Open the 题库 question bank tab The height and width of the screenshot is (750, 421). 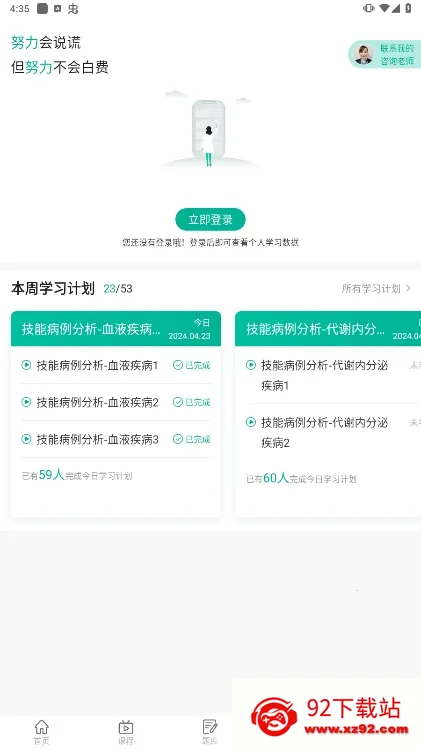[210, 732]
